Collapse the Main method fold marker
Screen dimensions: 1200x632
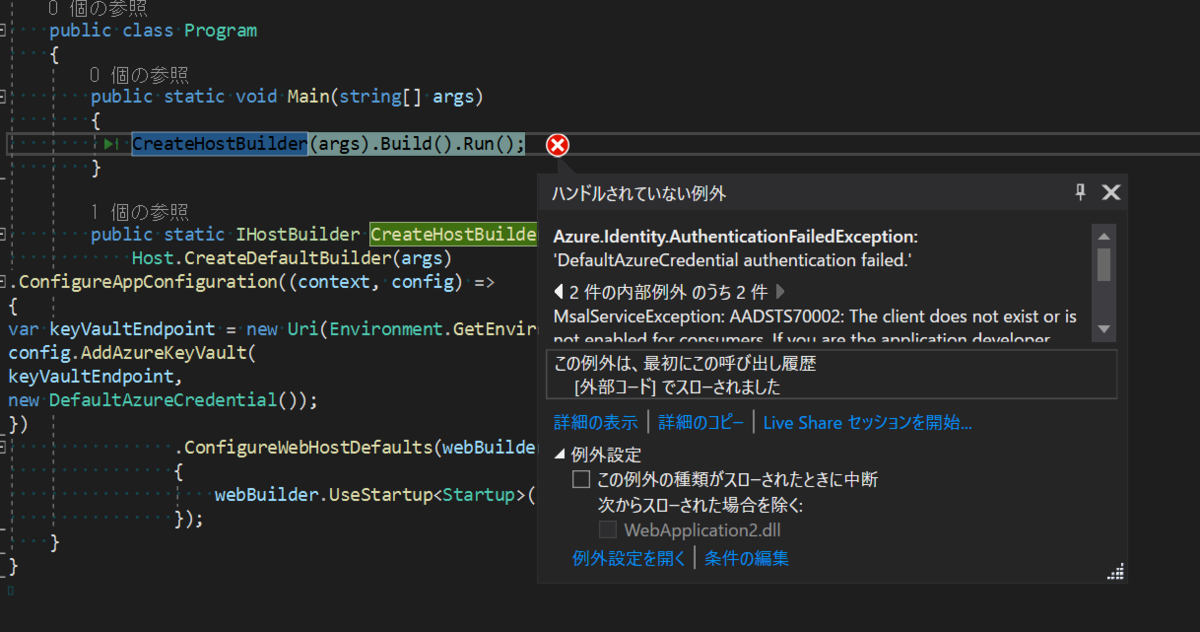click(3, 97)
